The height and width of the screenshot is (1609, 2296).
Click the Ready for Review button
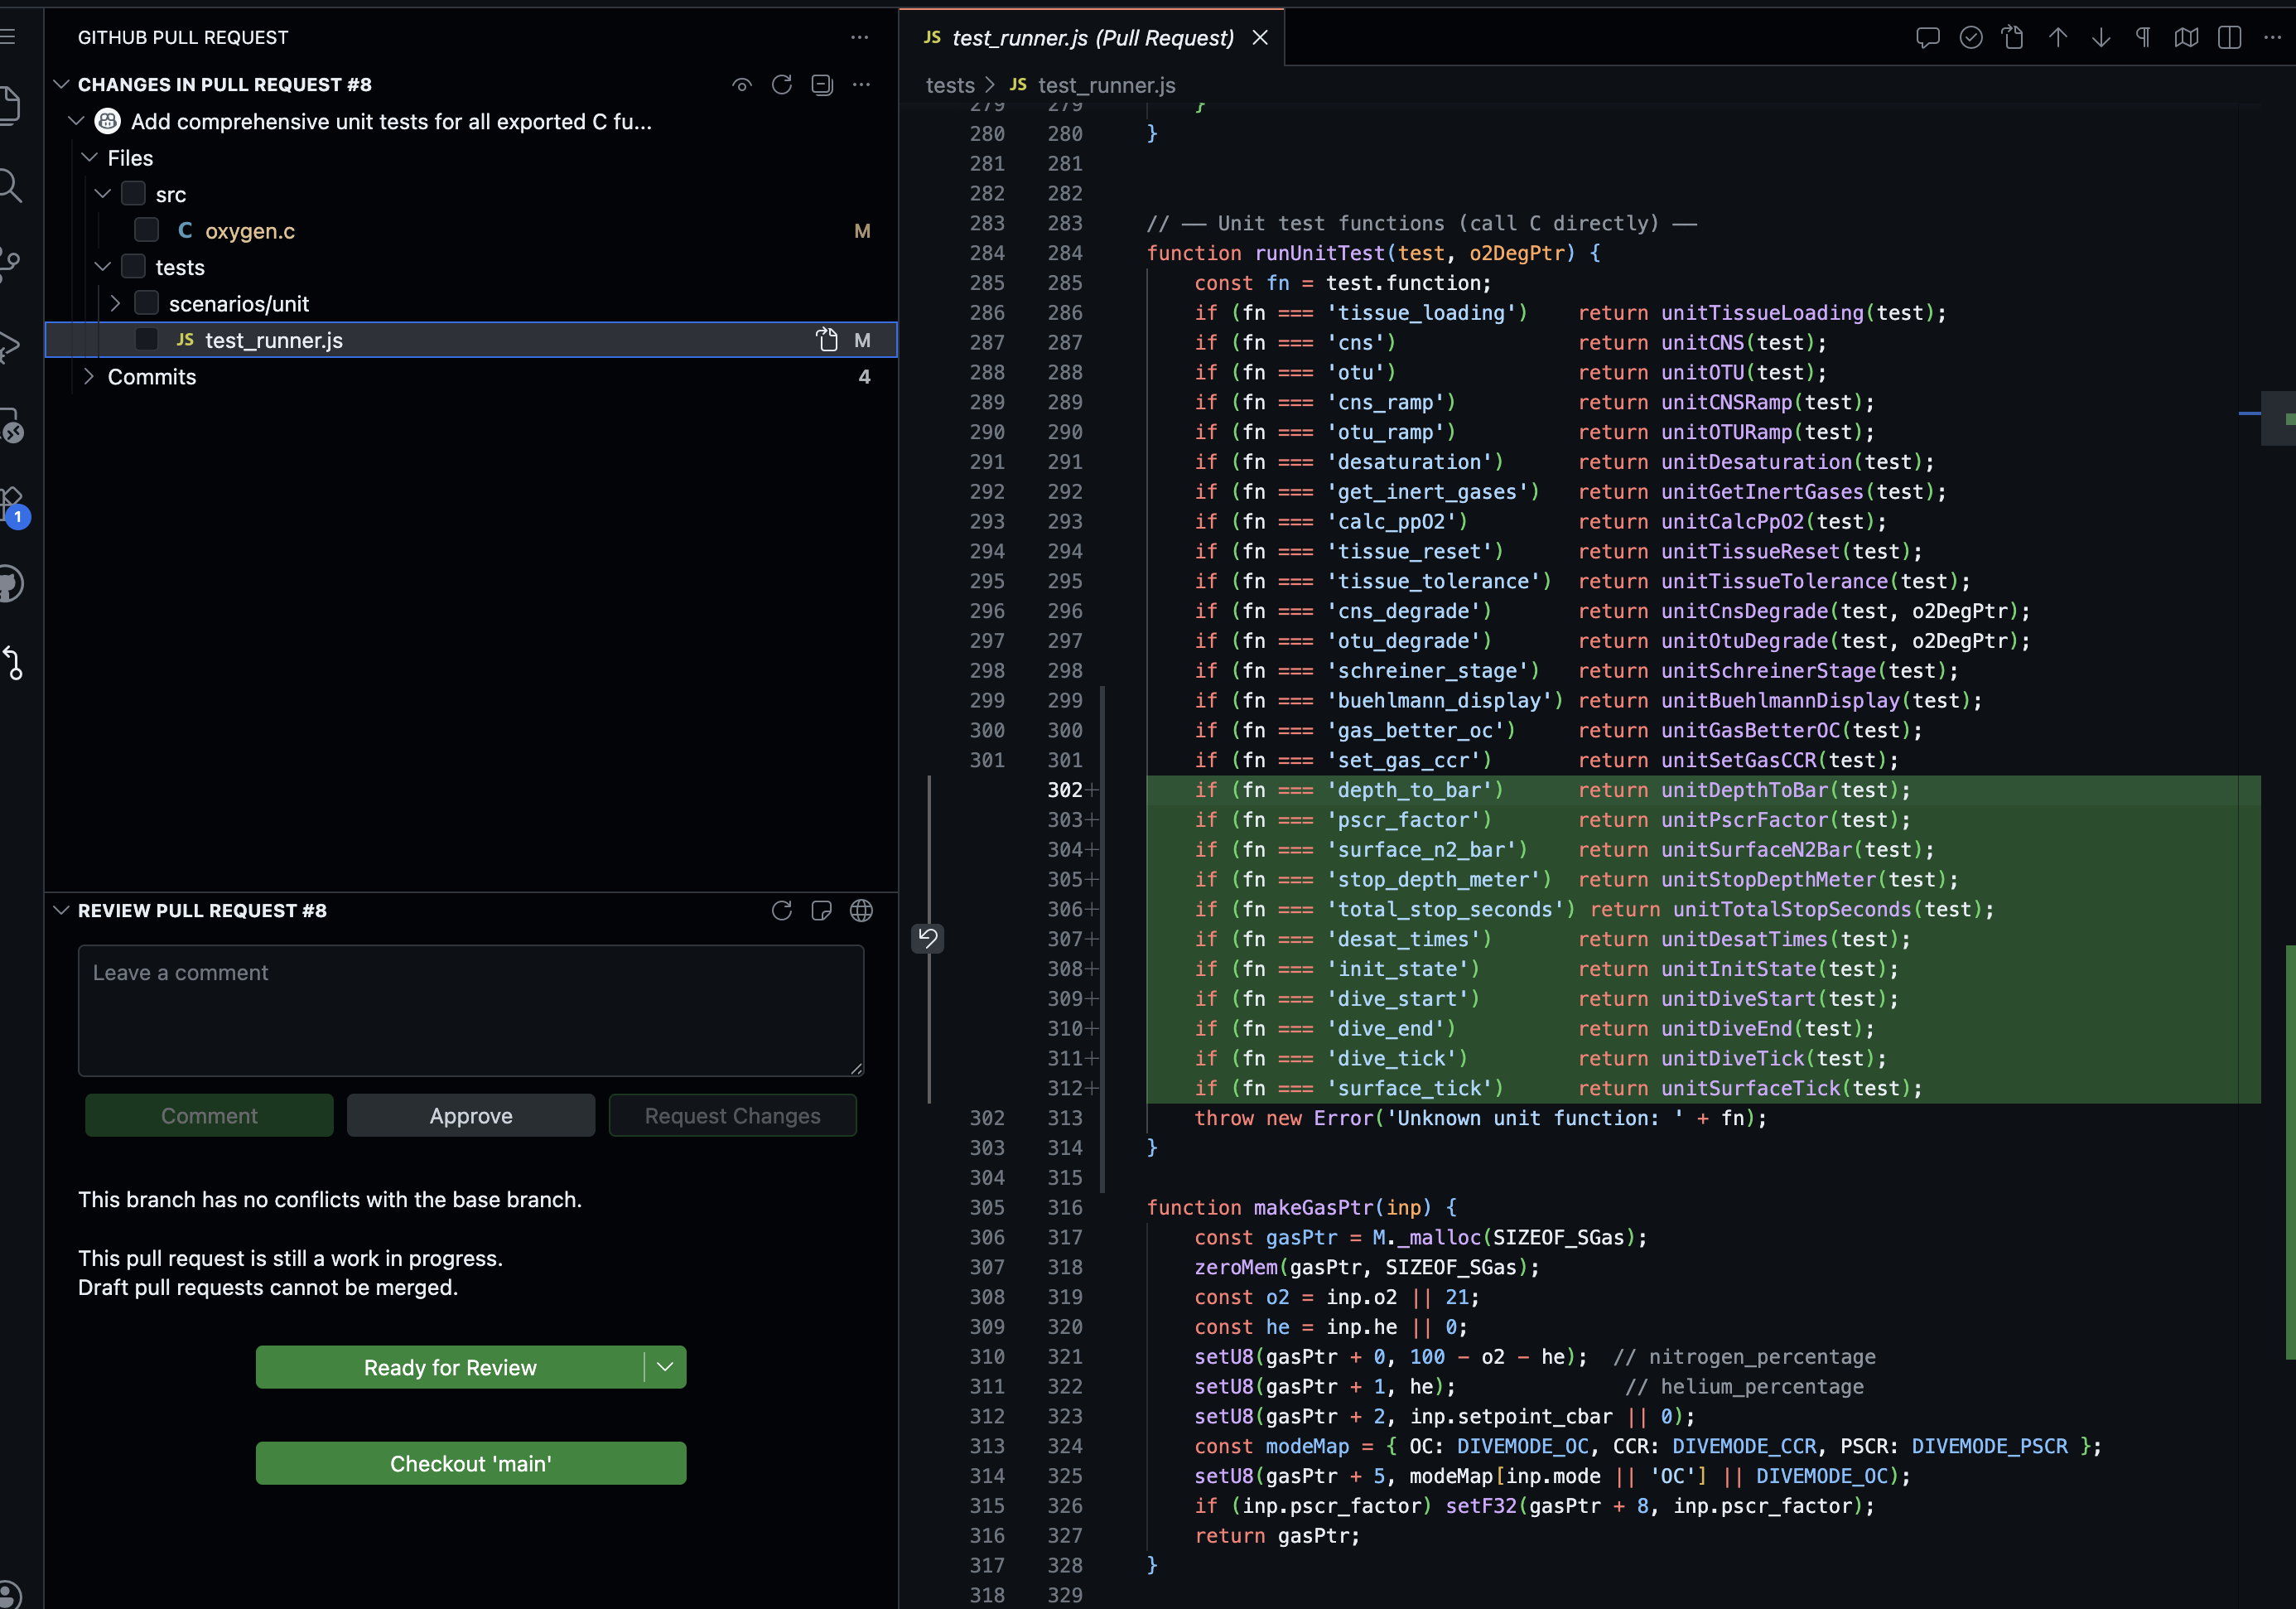[x=450, y=1367]
